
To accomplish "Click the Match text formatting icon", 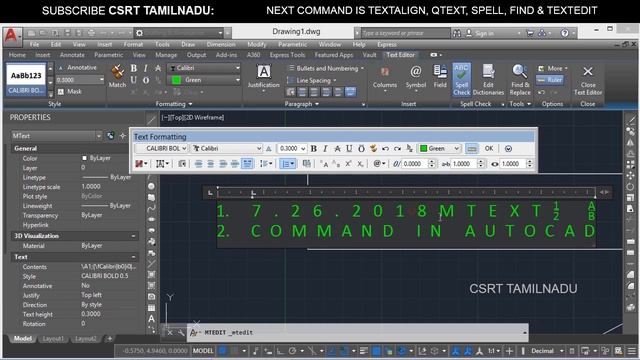I will click(117, 76).
